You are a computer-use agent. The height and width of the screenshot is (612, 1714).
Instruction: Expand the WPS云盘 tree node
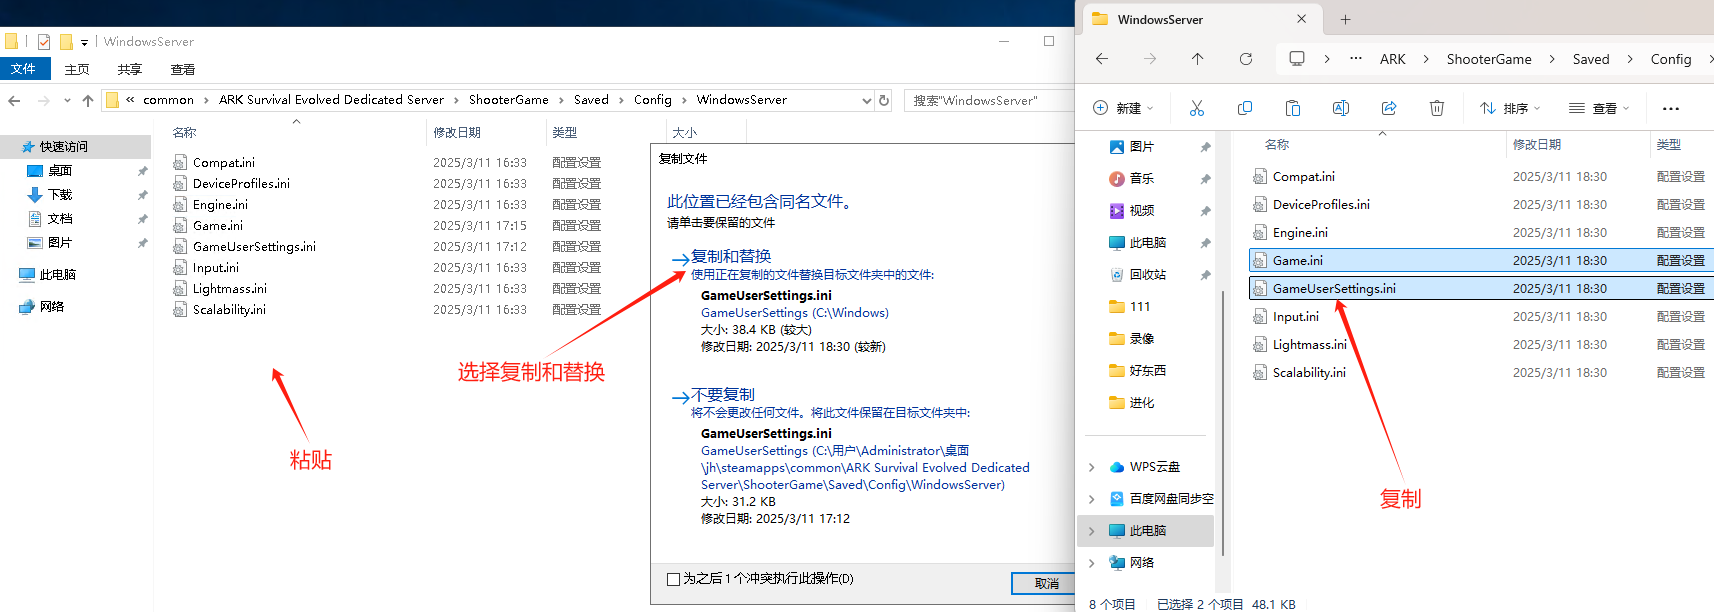1091,467
